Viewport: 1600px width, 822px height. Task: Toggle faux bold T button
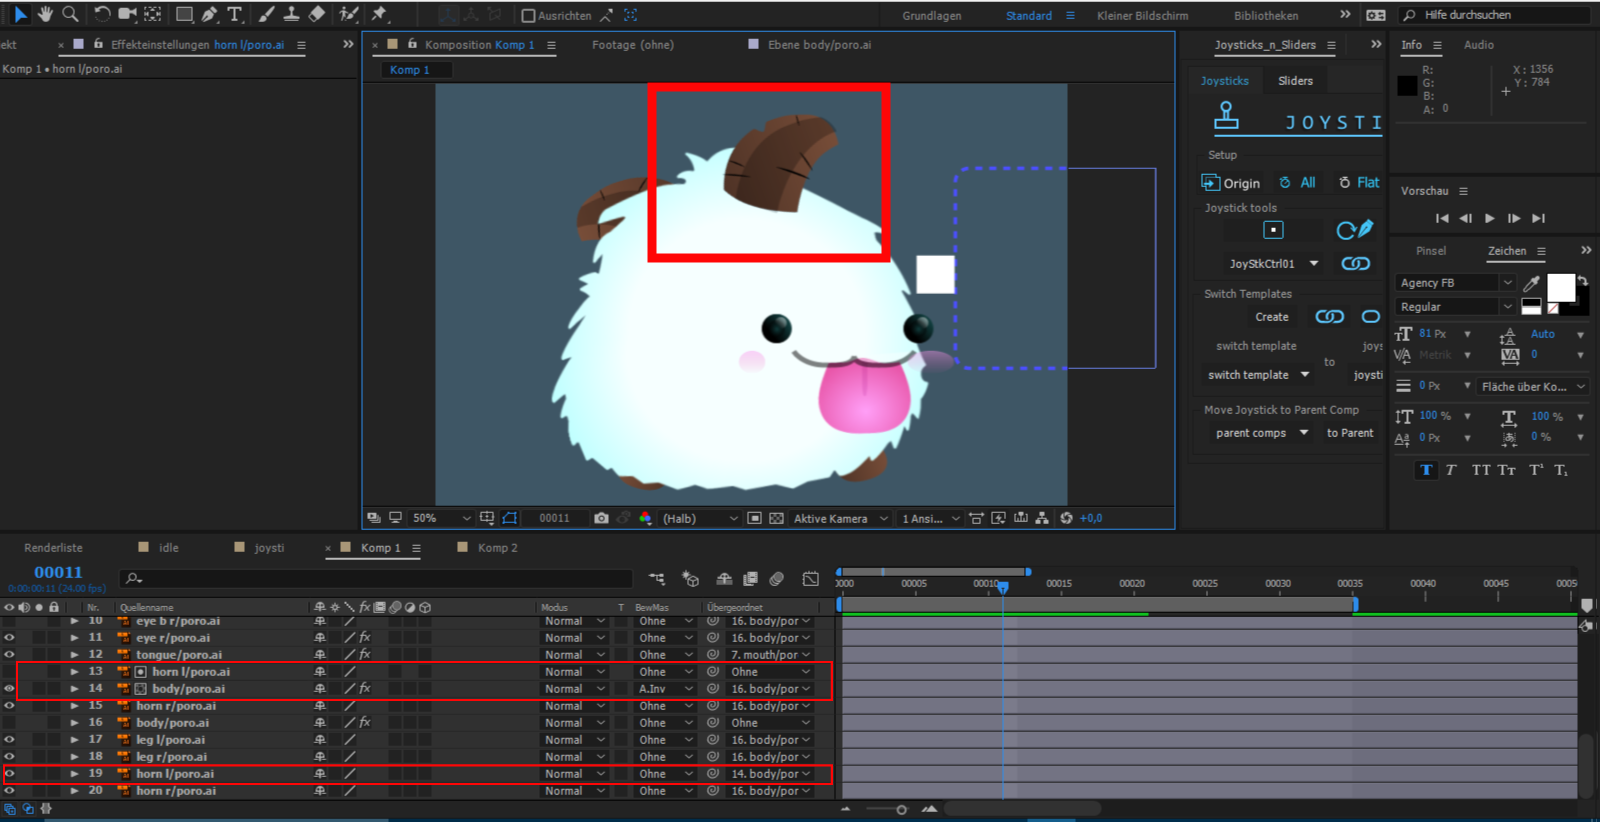tap(1426, 470)
